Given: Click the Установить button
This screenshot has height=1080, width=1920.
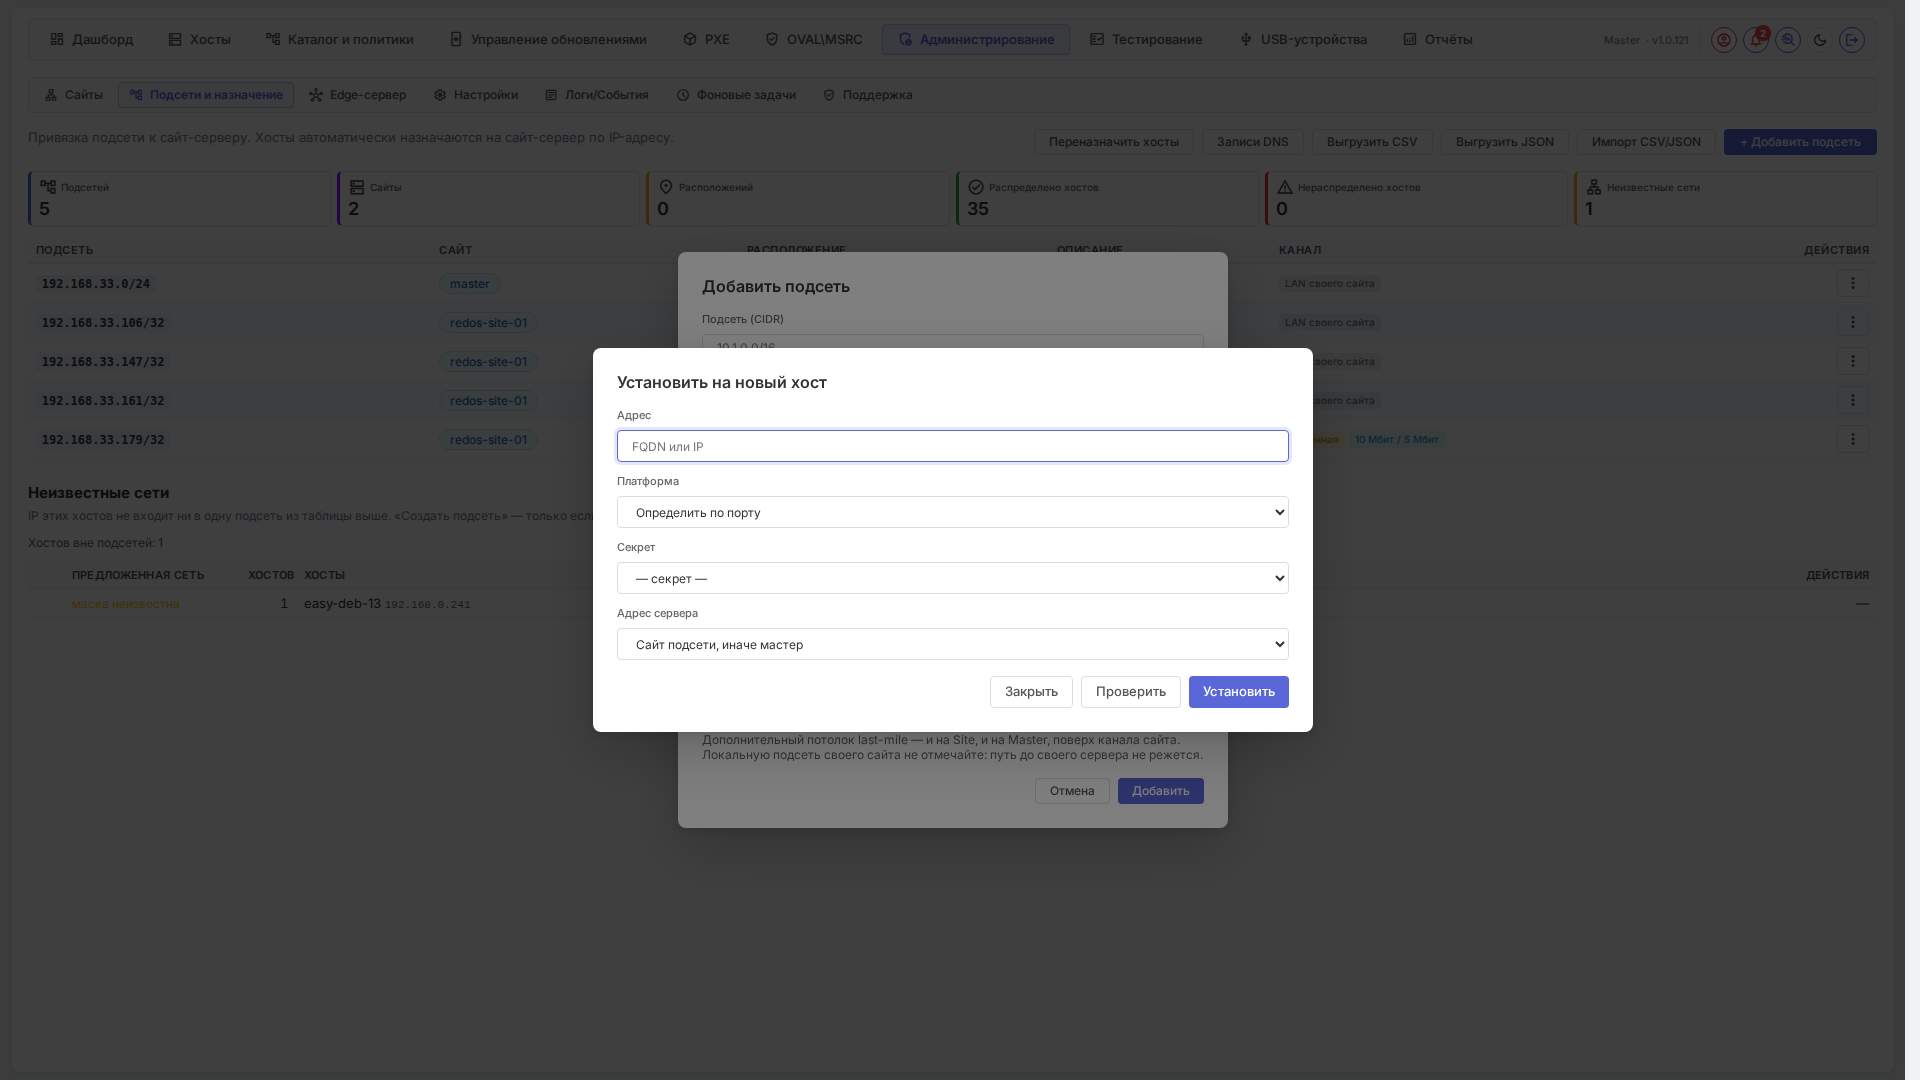Looking at the screenshot, I should click(1238, 692).
